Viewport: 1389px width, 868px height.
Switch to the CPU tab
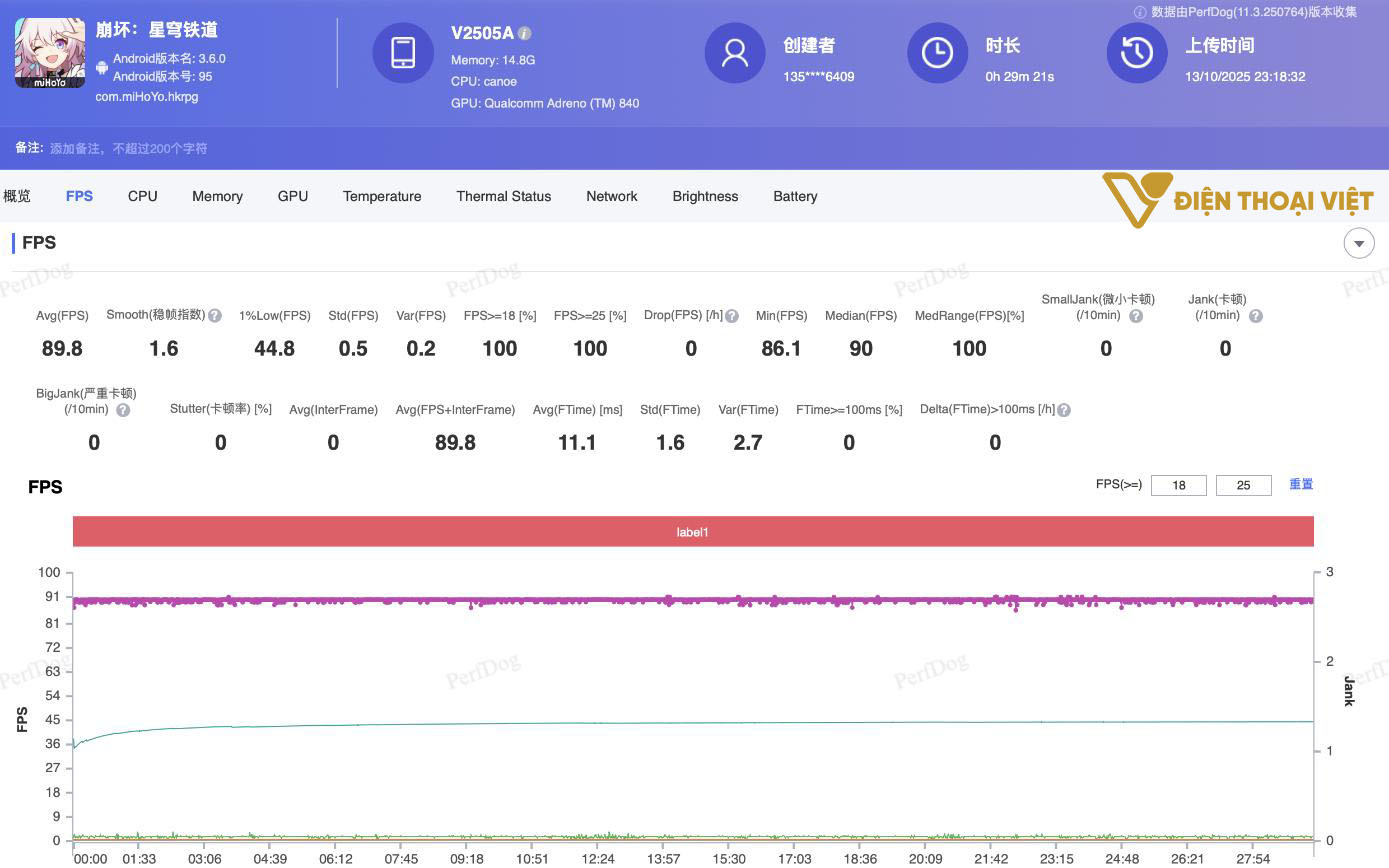pyautogui.click(x=142, y=196)
